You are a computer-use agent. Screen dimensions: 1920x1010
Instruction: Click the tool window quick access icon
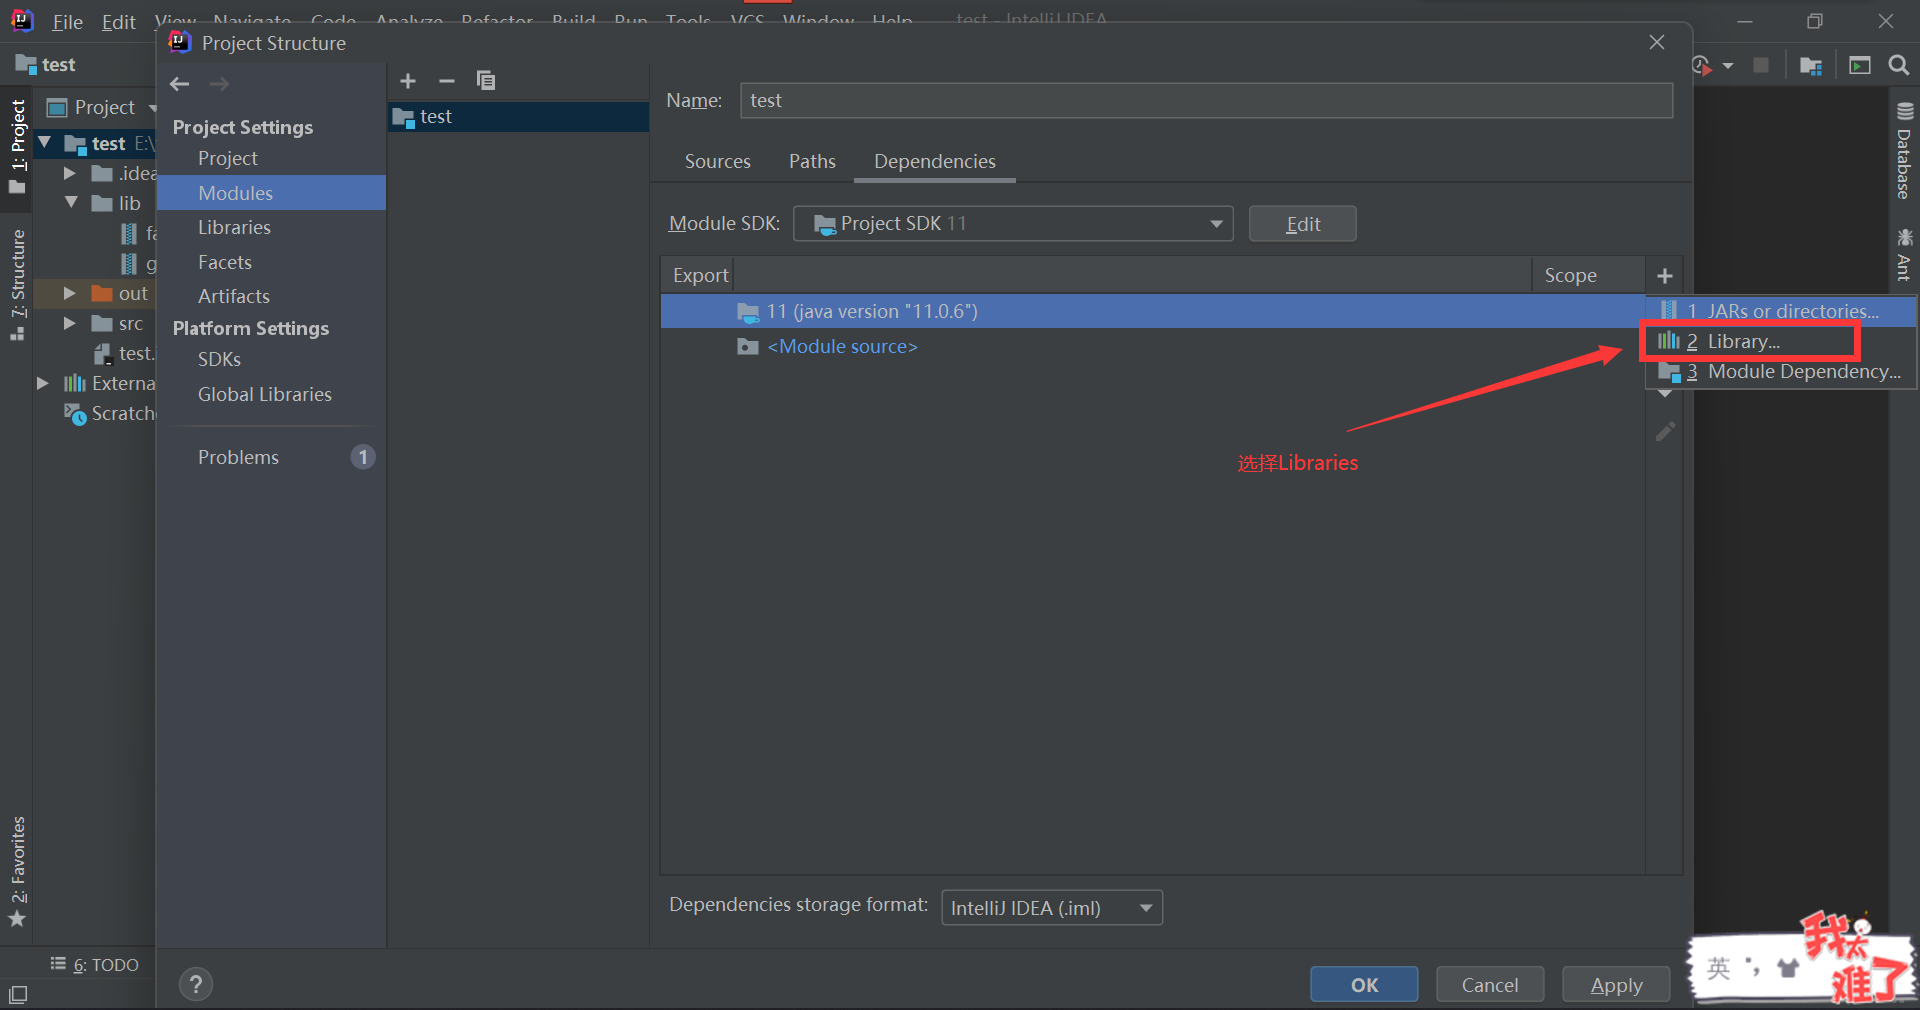tap(18, 995)
